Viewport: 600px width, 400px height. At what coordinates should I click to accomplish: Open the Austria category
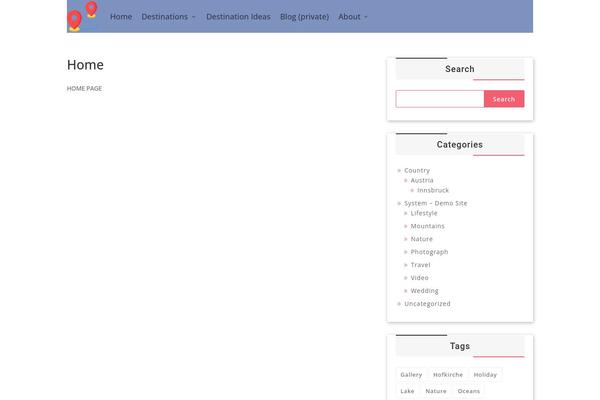pos(422,180)
